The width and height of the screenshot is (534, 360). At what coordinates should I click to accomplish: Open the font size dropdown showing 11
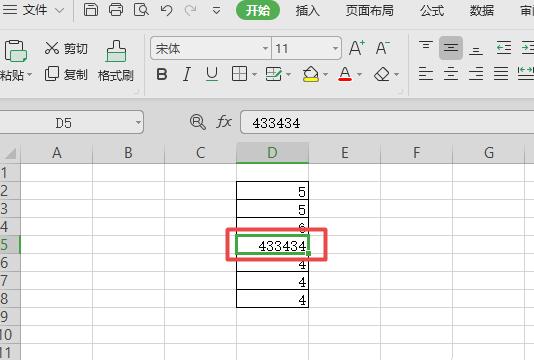point(335,48)
